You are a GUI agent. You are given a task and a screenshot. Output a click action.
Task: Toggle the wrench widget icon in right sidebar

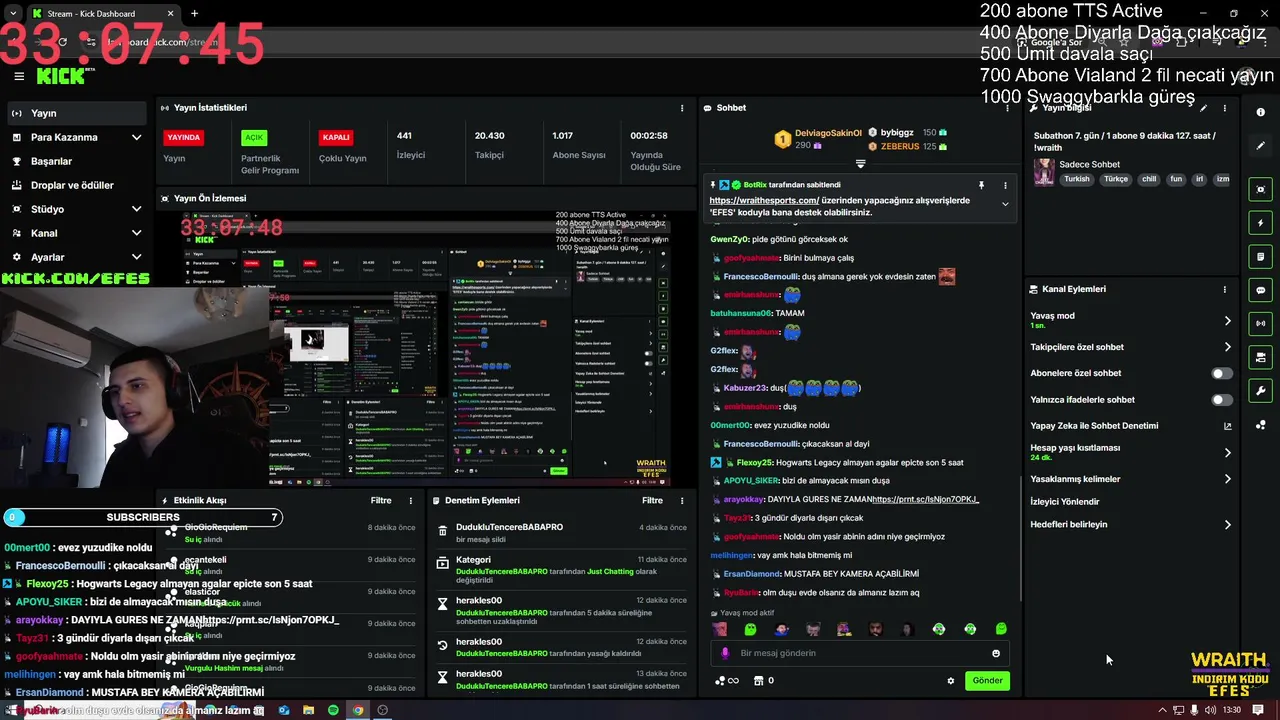click(1261, 391)
